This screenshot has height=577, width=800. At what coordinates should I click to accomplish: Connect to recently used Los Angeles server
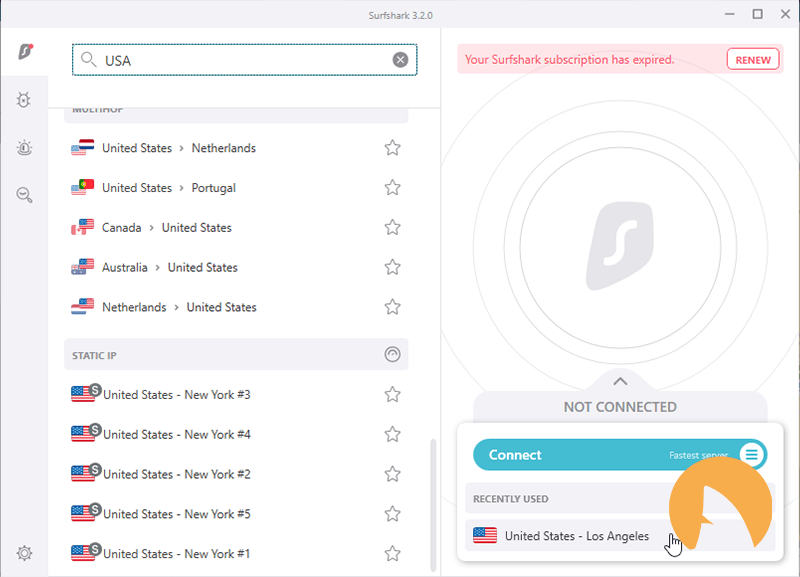(620, 536)
